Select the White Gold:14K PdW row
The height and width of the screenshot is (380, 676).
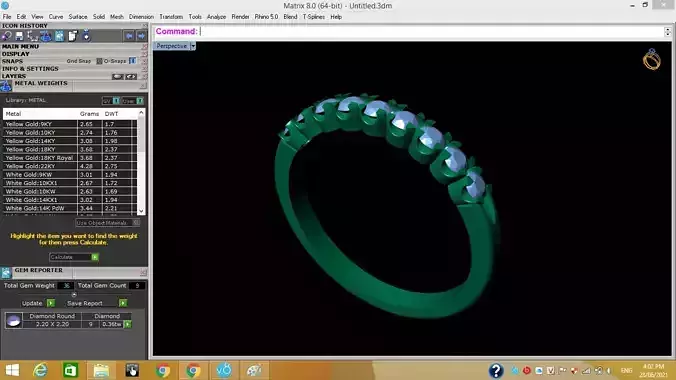click(x=70, y=208)
